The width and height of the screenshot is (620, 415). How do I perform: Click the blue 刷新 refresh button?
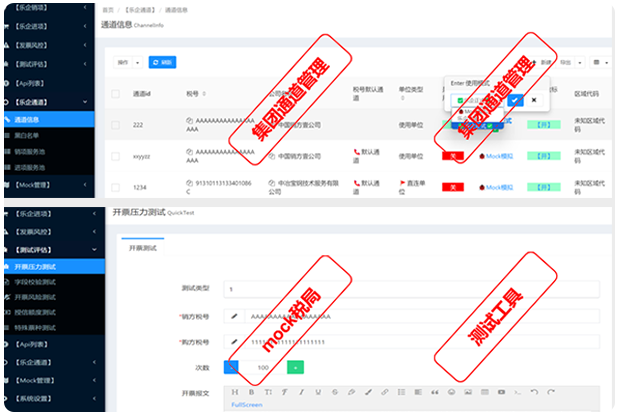click(x=162, y=62)
